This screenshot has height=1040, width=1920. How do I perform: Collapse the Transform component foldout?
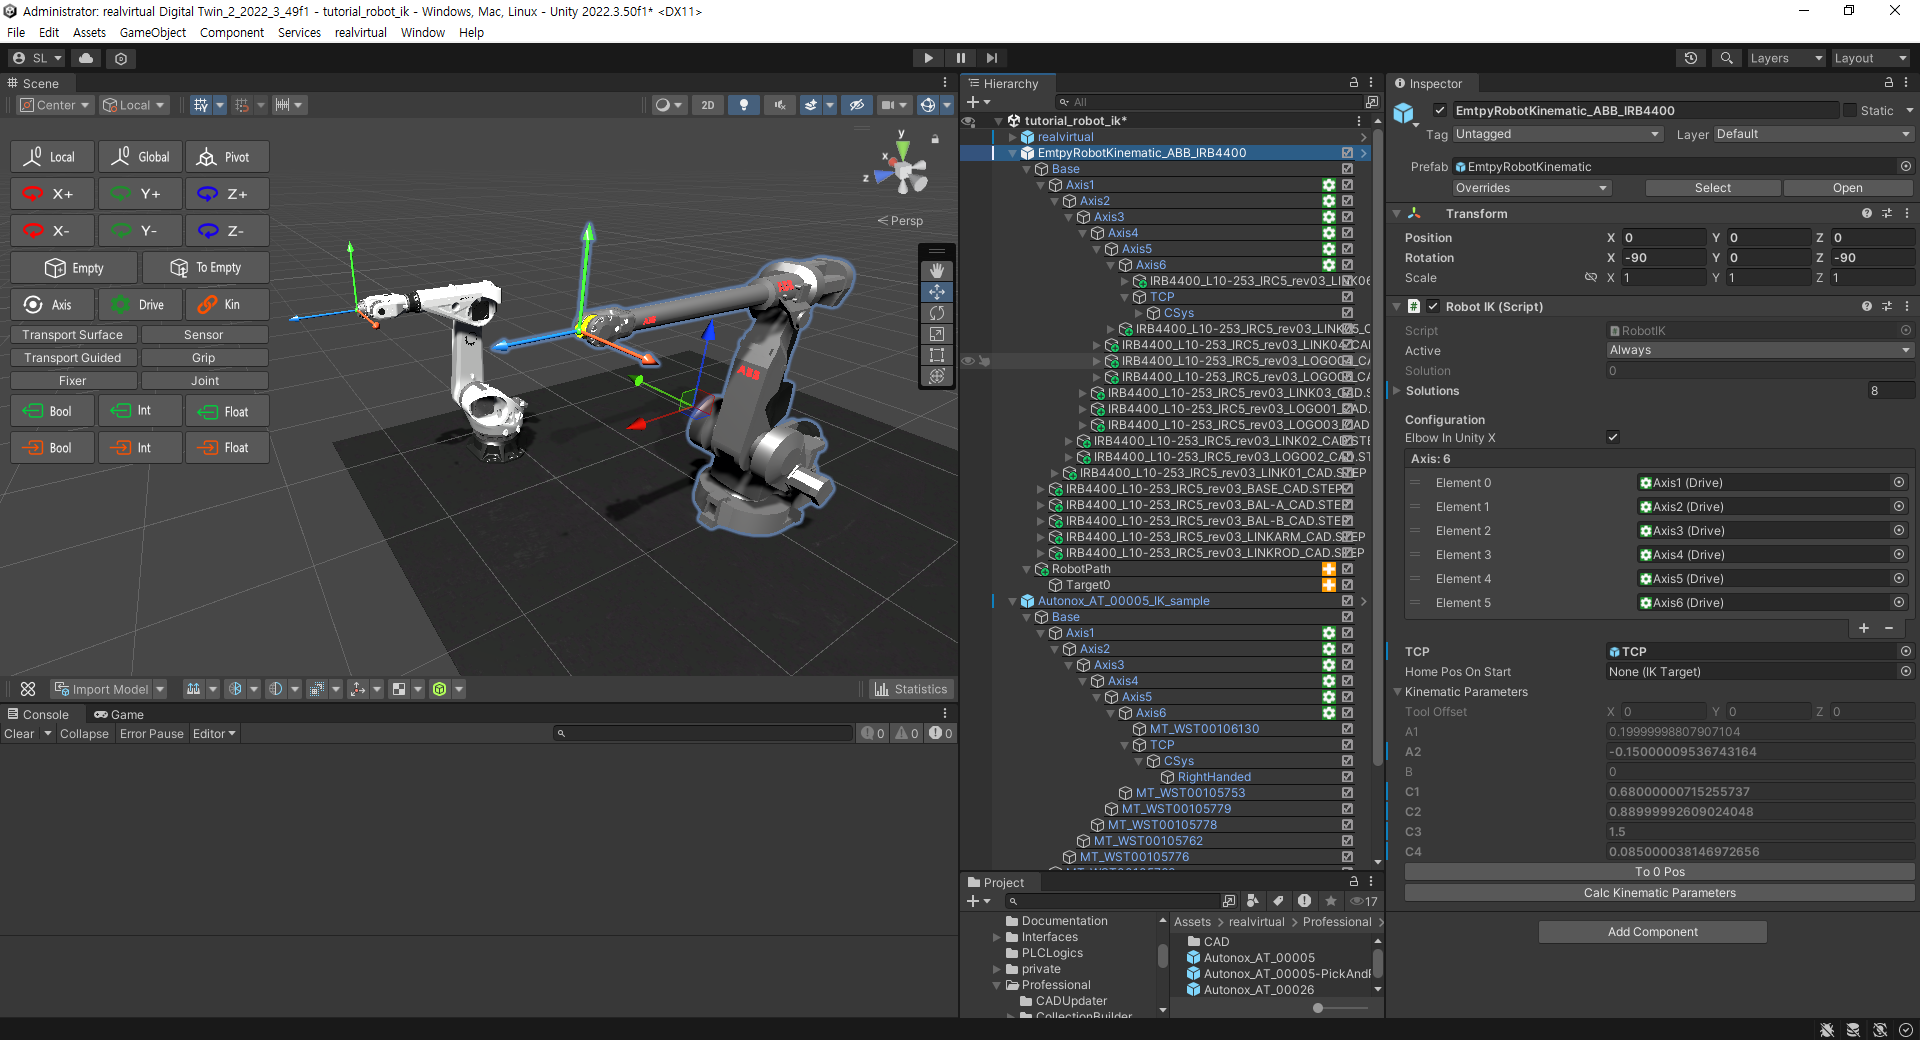(1397, 214)
